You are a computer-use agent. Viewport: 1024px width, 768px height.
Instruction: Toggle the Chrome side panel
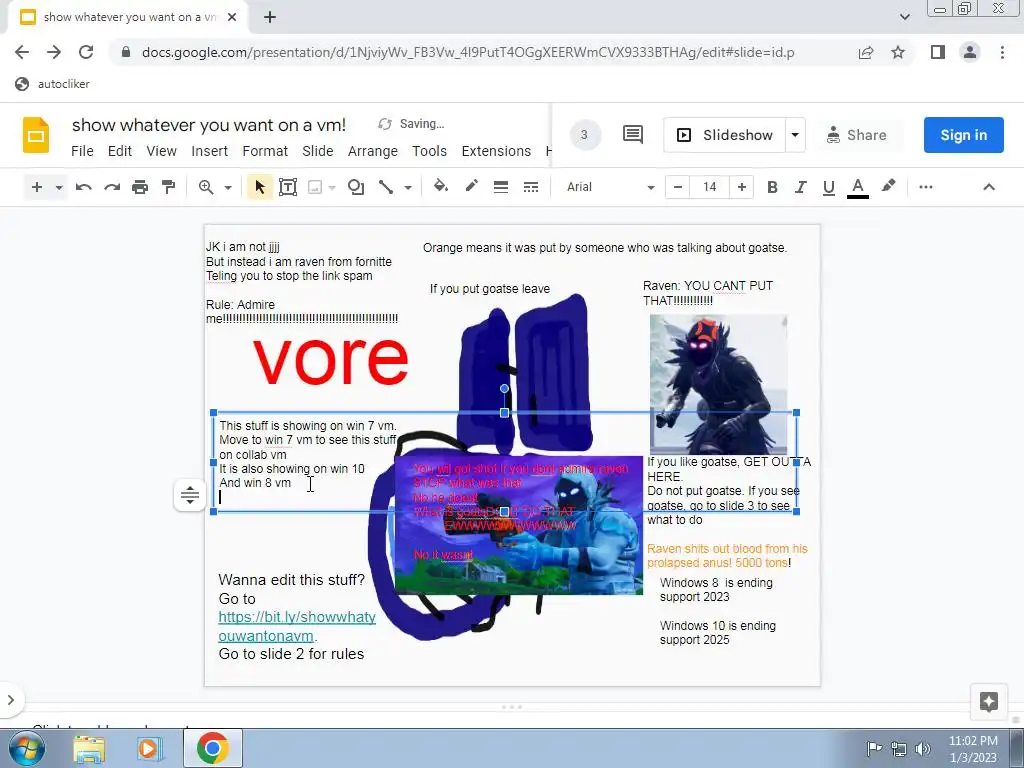click(x=938, y=52)
